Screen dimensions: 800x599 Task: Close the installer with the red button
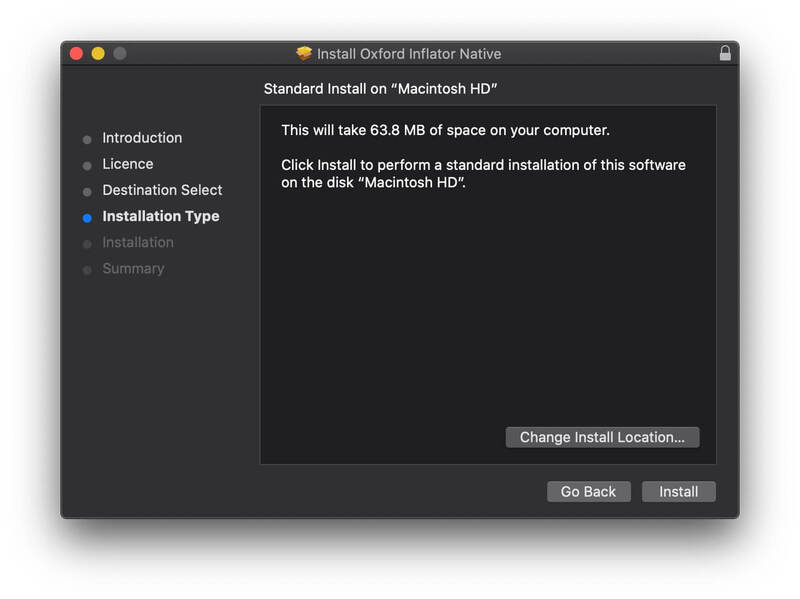pyautogui.click(x=76, y=54)
